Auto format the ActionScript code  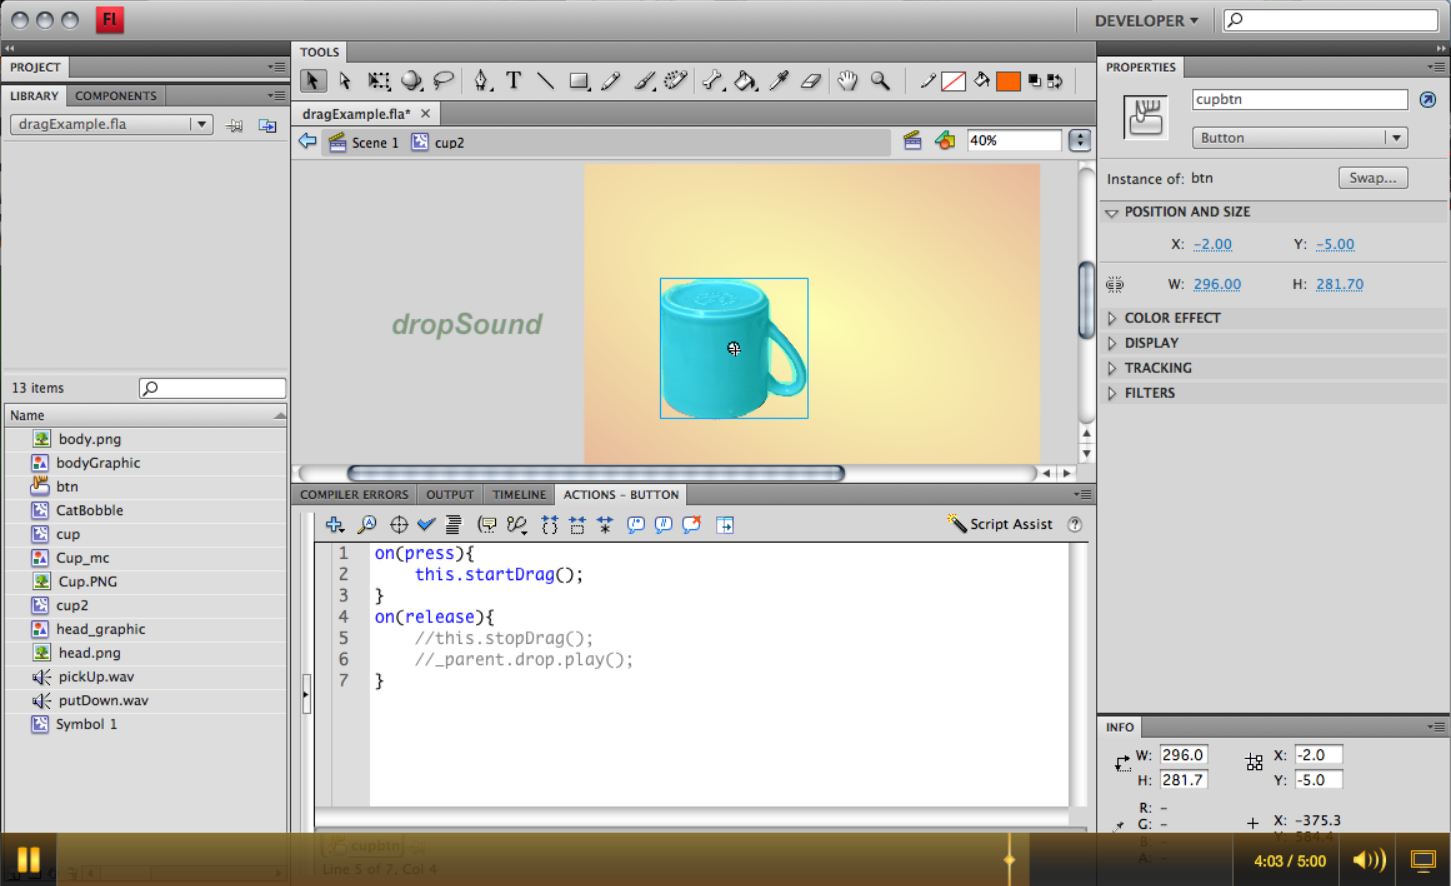pyautogui.click(x=454, y=524)
